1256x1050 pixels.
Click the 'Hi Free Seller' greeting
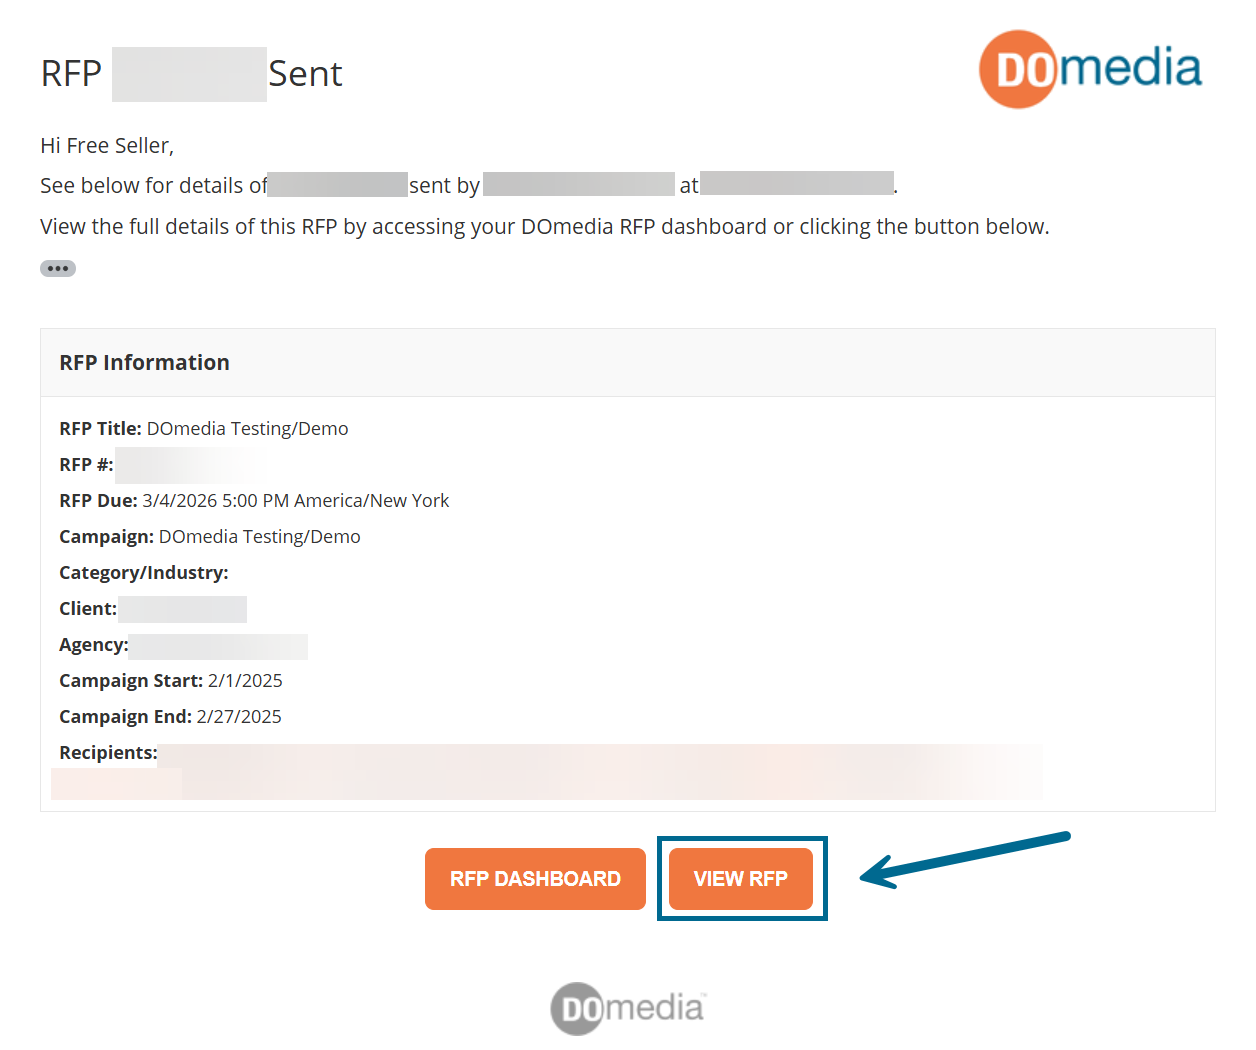[x=107, y=146]
